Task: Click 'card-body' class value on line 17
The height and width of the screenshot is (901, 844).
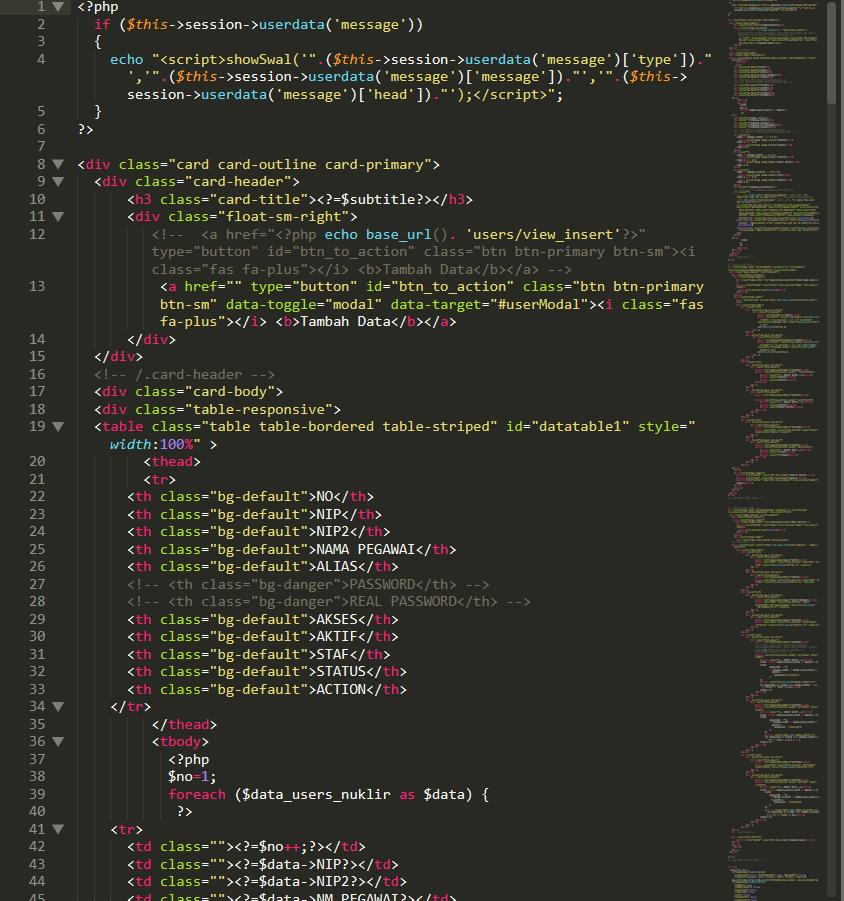Action: (x=230, y=392)
